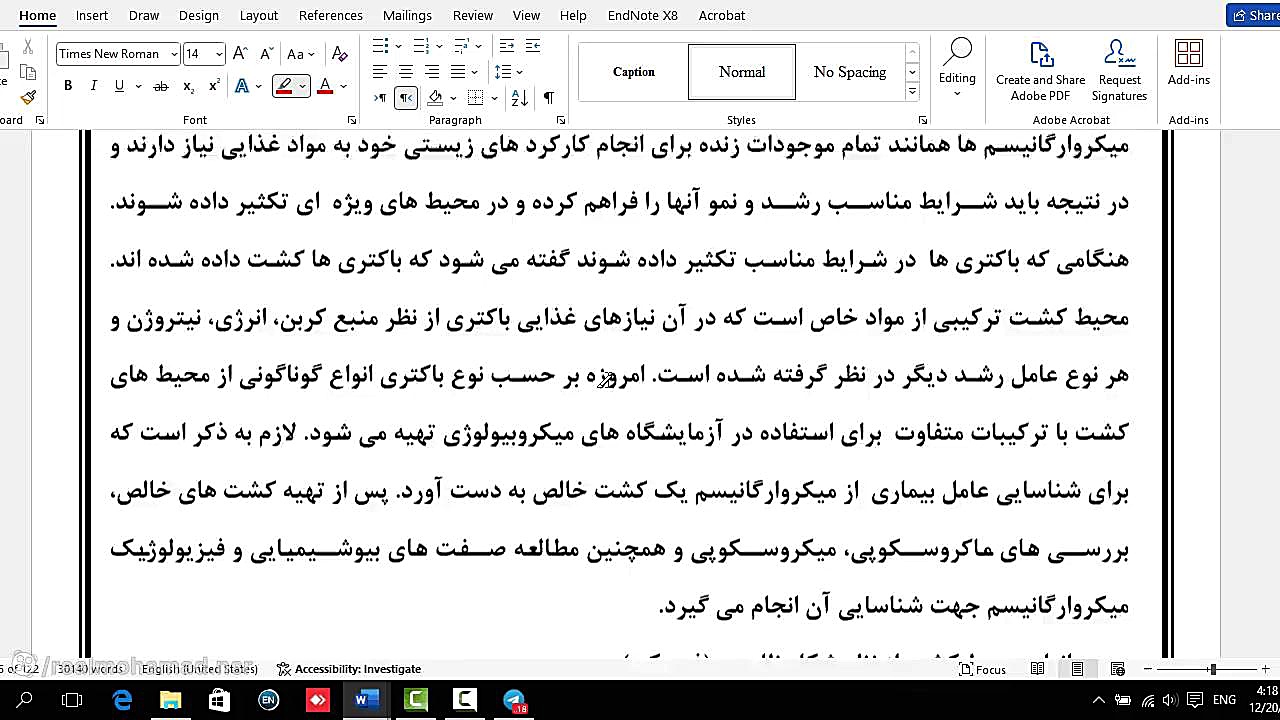Go to the References tab
This screenshot has height=720, width=1280.
point(331,15)
